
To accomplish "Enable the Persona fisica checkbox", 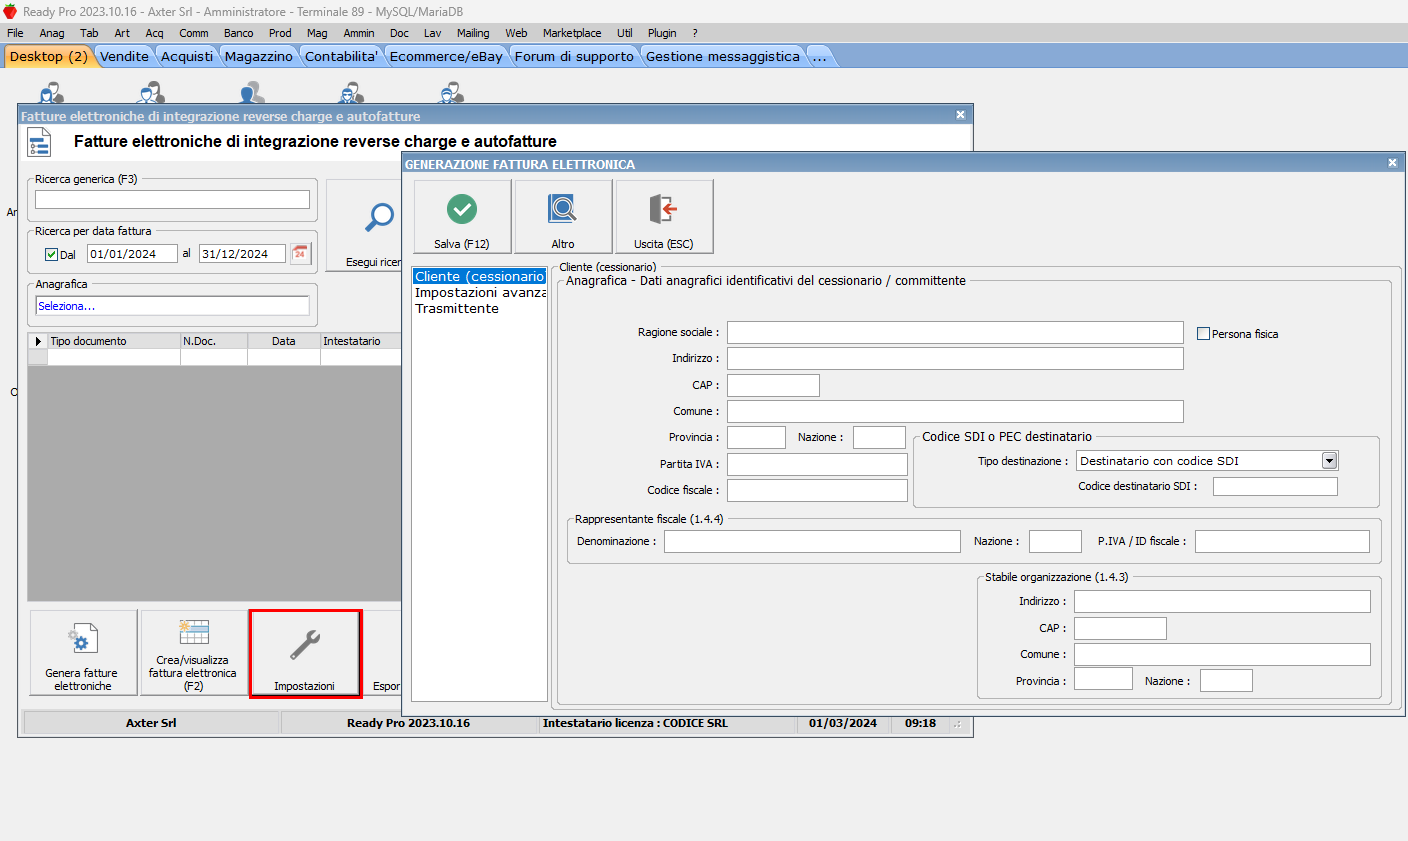I will point(1203,334).
